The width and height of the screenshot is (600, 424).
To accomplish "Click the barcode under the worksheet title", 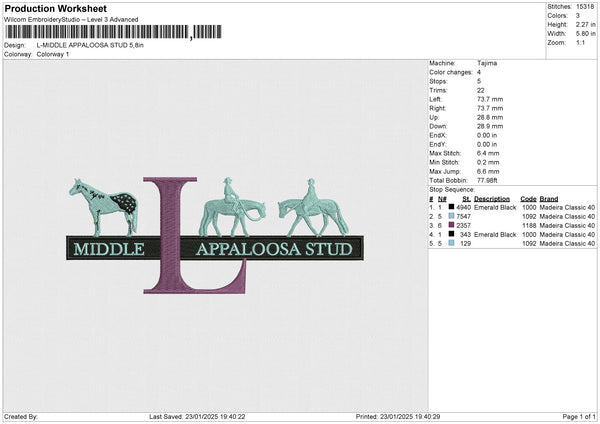I will [113, 32].
